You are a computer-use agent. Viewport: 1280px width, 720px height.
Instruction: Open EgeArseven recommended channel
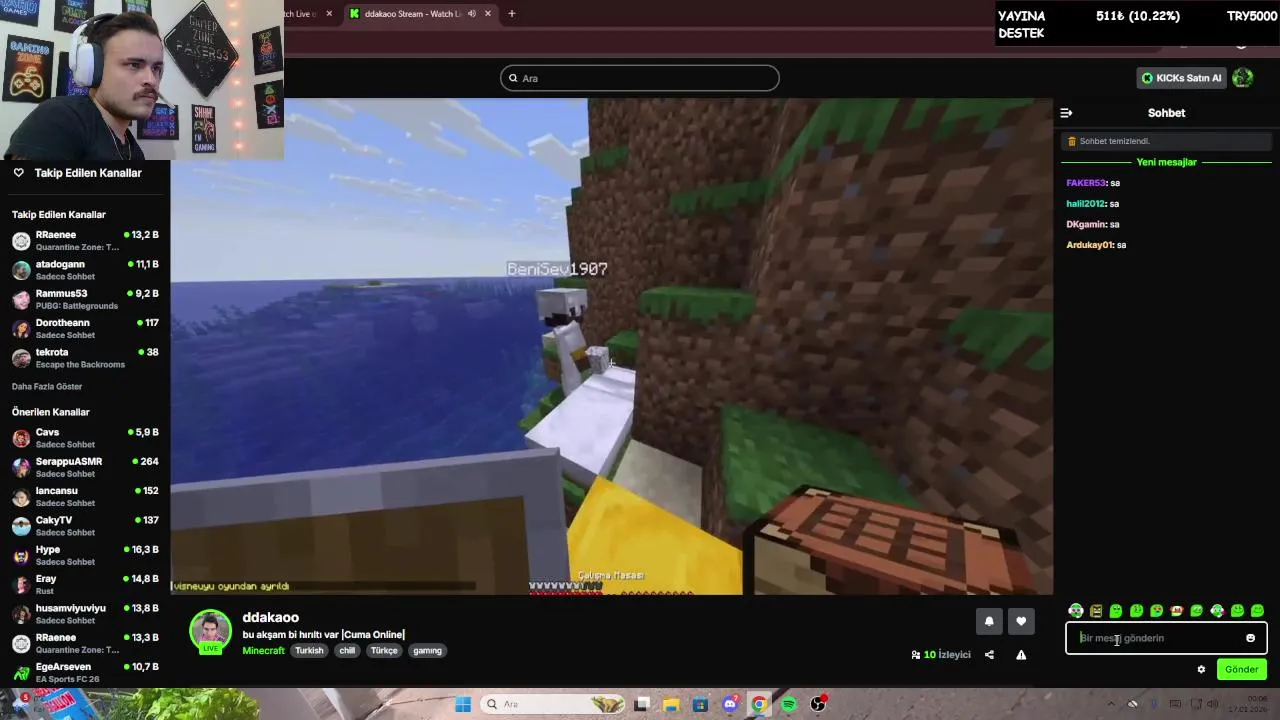pos(85,672)
